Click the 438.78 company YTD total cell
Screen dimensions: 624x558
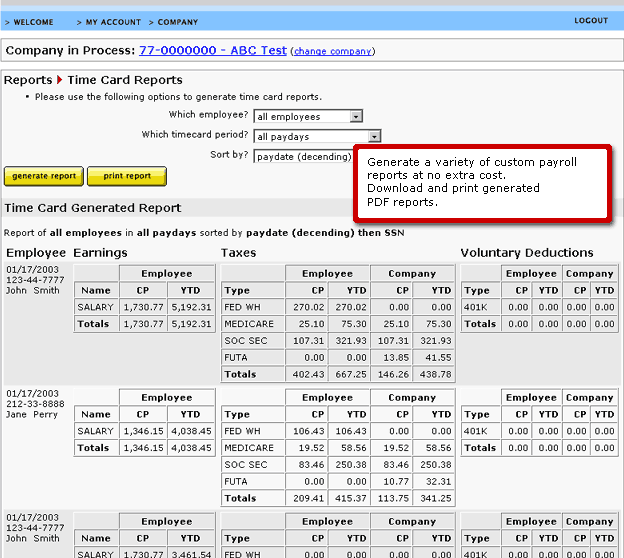point(434,374)
